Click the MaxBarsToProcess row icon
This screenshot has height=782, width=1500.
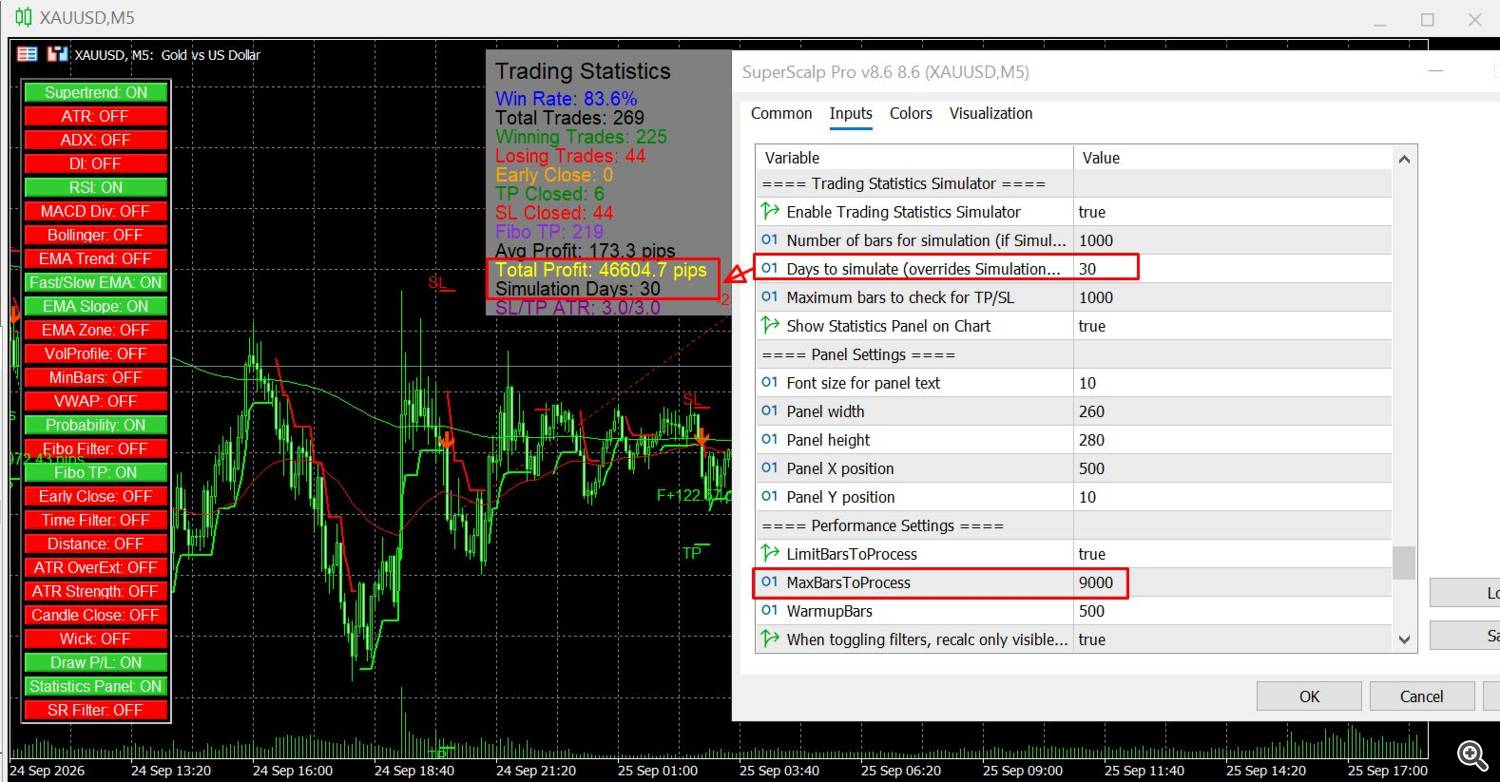coord(770,582)
